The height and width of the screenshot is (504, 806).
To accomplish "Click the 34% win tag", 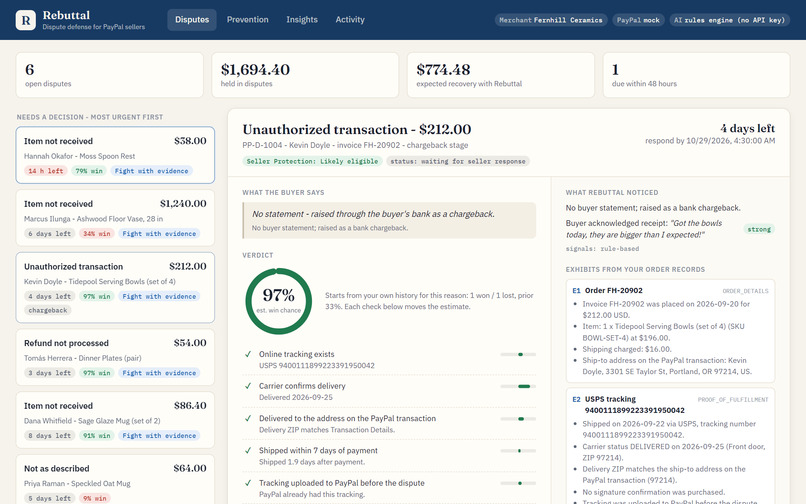I will tap(97, 233).
